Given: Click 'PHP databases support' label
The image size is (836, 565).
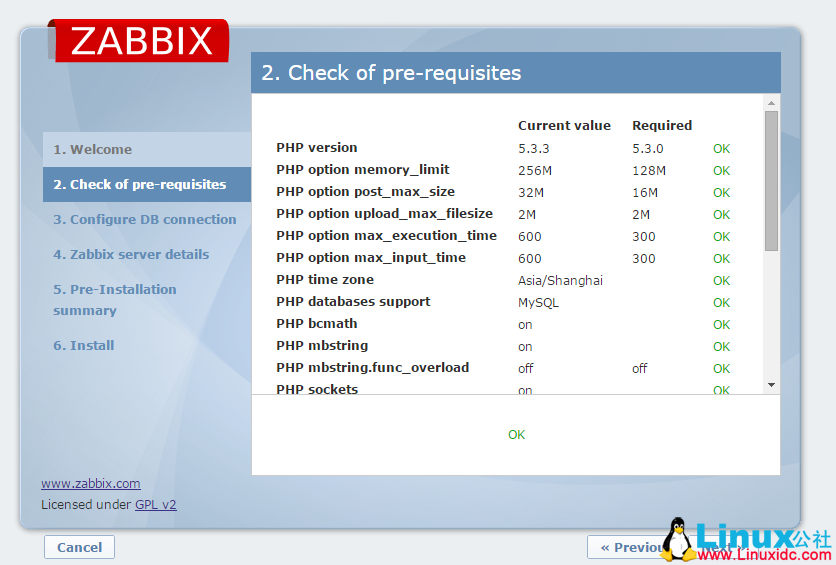Looking at the screenshot, I should [x=353, y=301].
